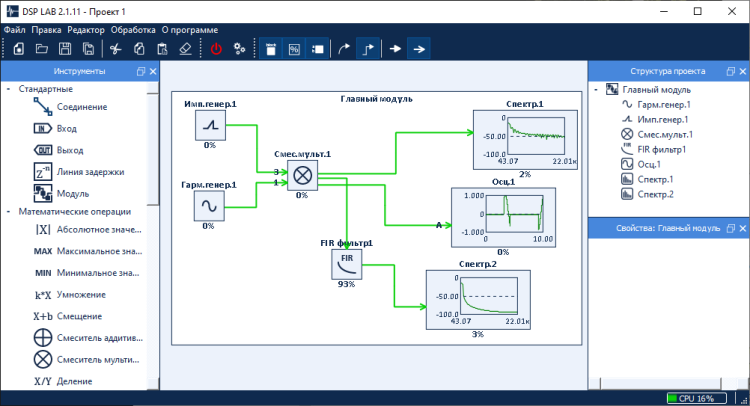Image resolution: width=750 pixels, height=406 pixels.
Task: Click the red power start button
Action: coord(214,48)
